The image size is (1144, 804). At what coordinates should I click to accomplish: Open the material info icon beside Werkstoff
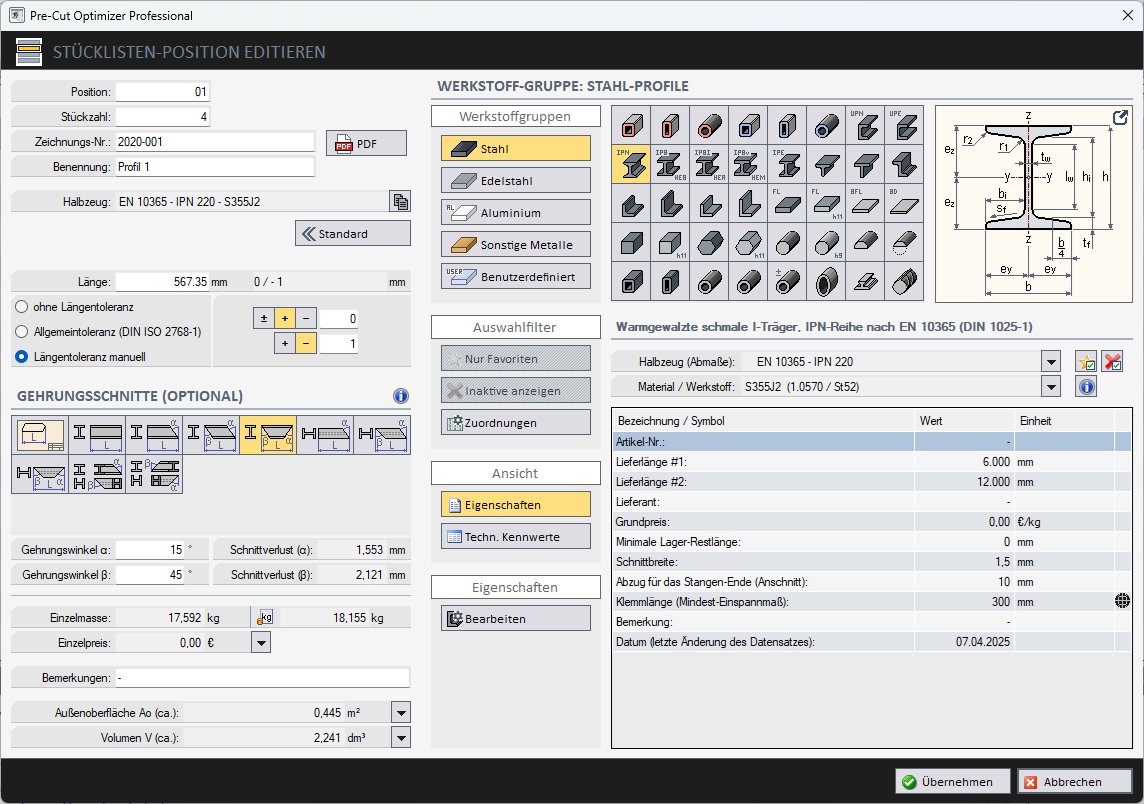click(x=1086, y=387)
